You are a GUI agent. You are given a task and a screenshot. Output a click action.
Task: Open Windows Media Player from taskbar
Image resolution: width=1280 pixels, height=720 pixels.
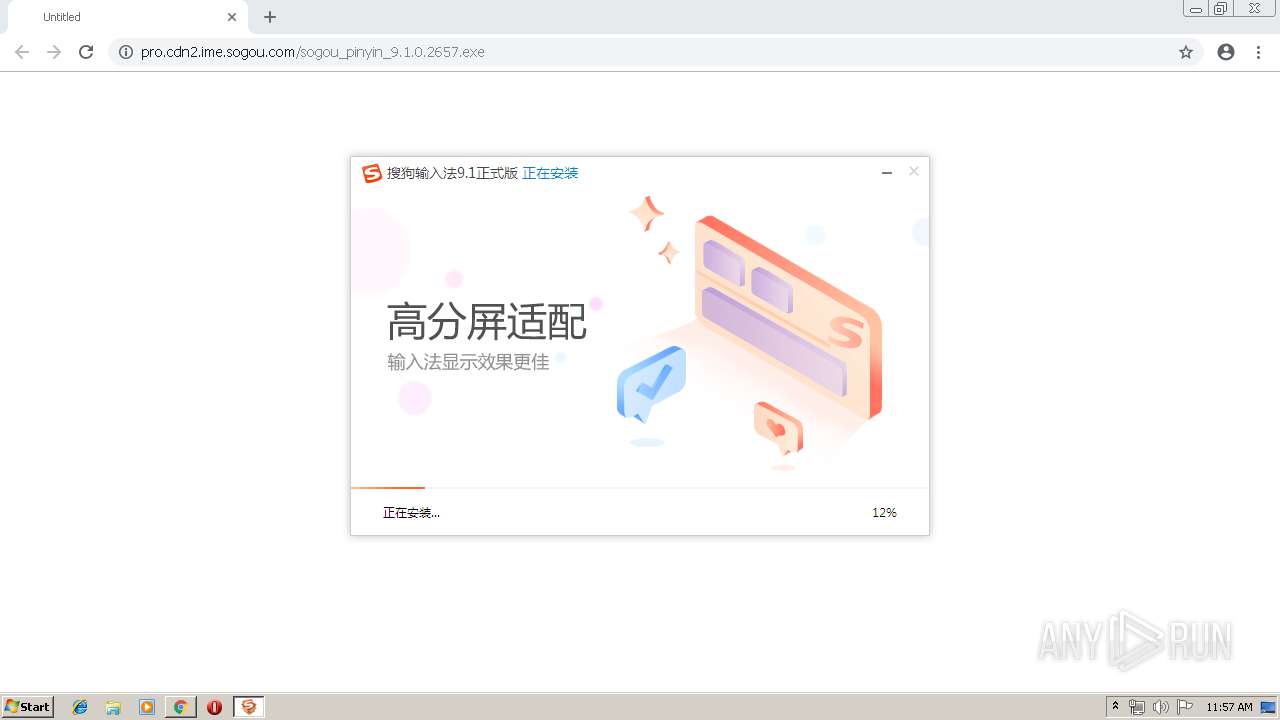click(x=147, y=707)
